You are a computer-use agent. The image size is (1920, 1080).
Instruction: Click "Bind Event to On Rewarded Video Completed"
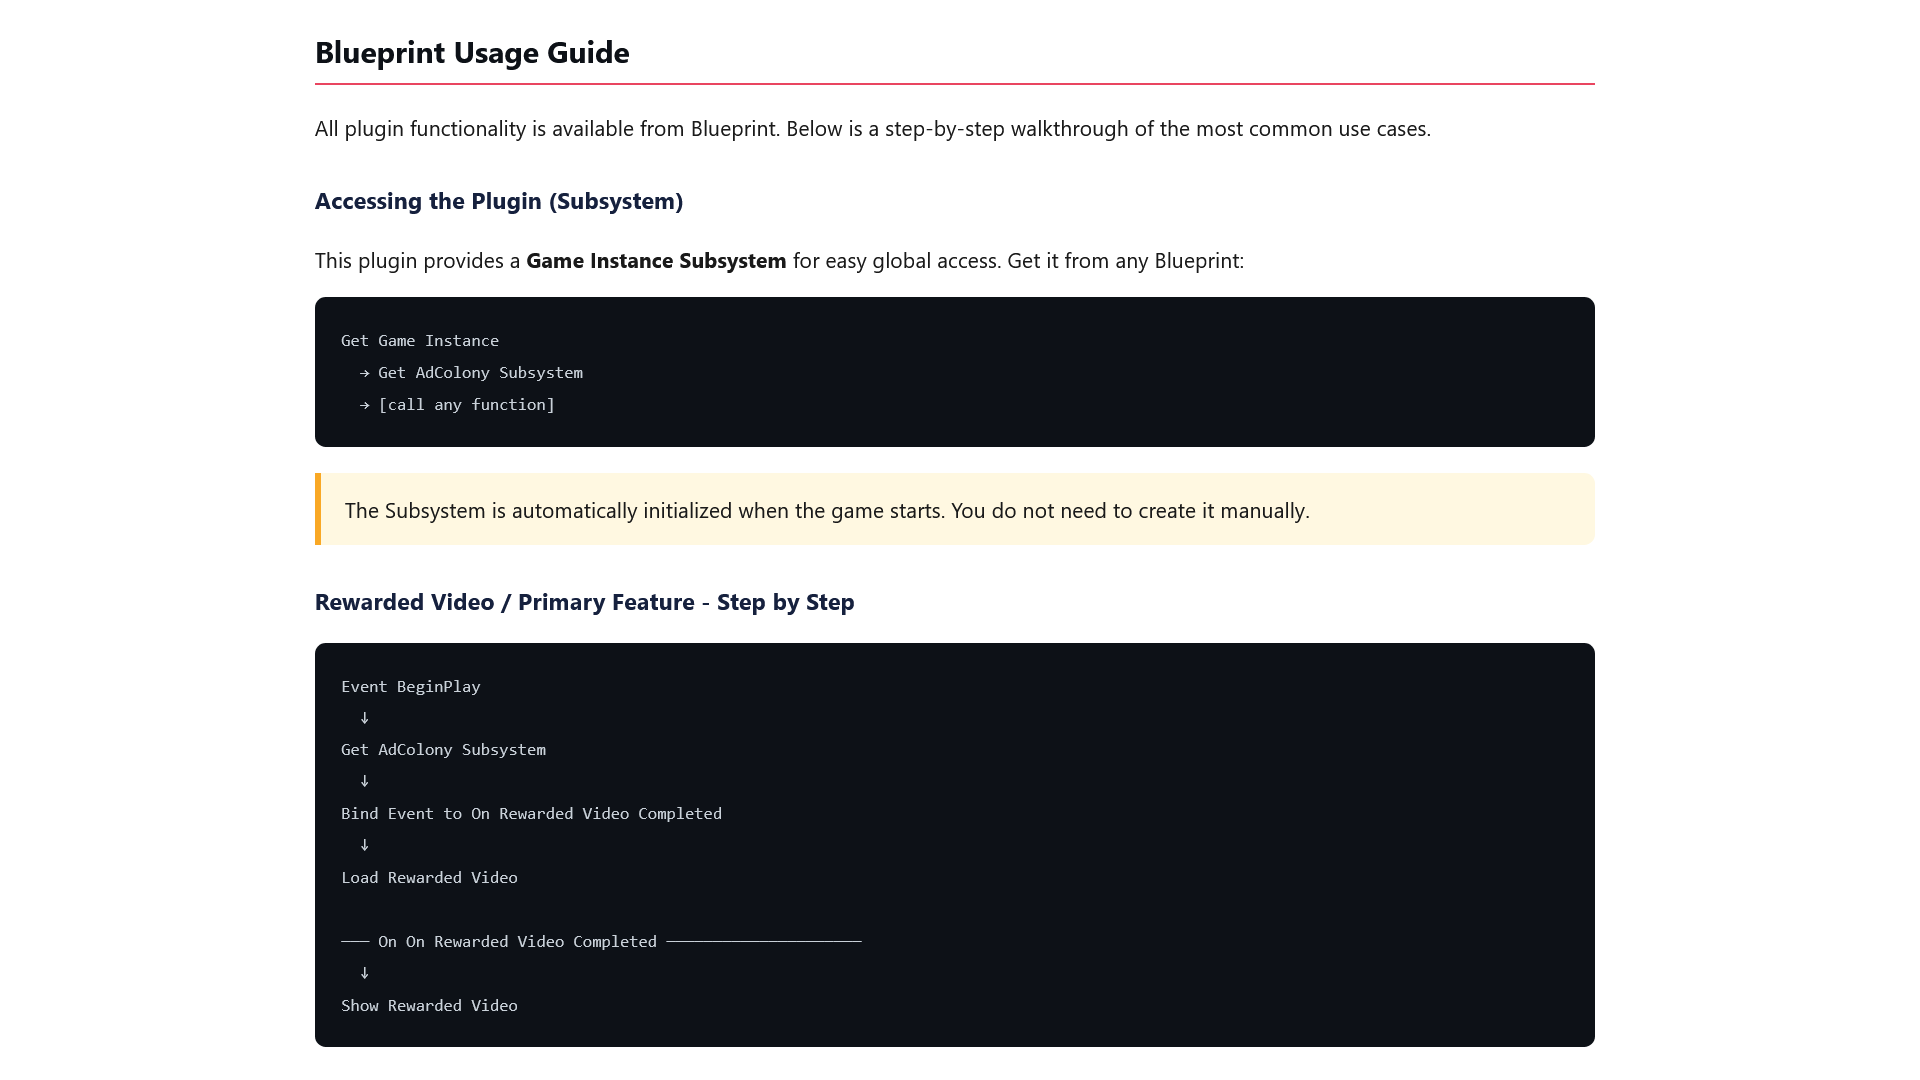(x=532, y=814)
